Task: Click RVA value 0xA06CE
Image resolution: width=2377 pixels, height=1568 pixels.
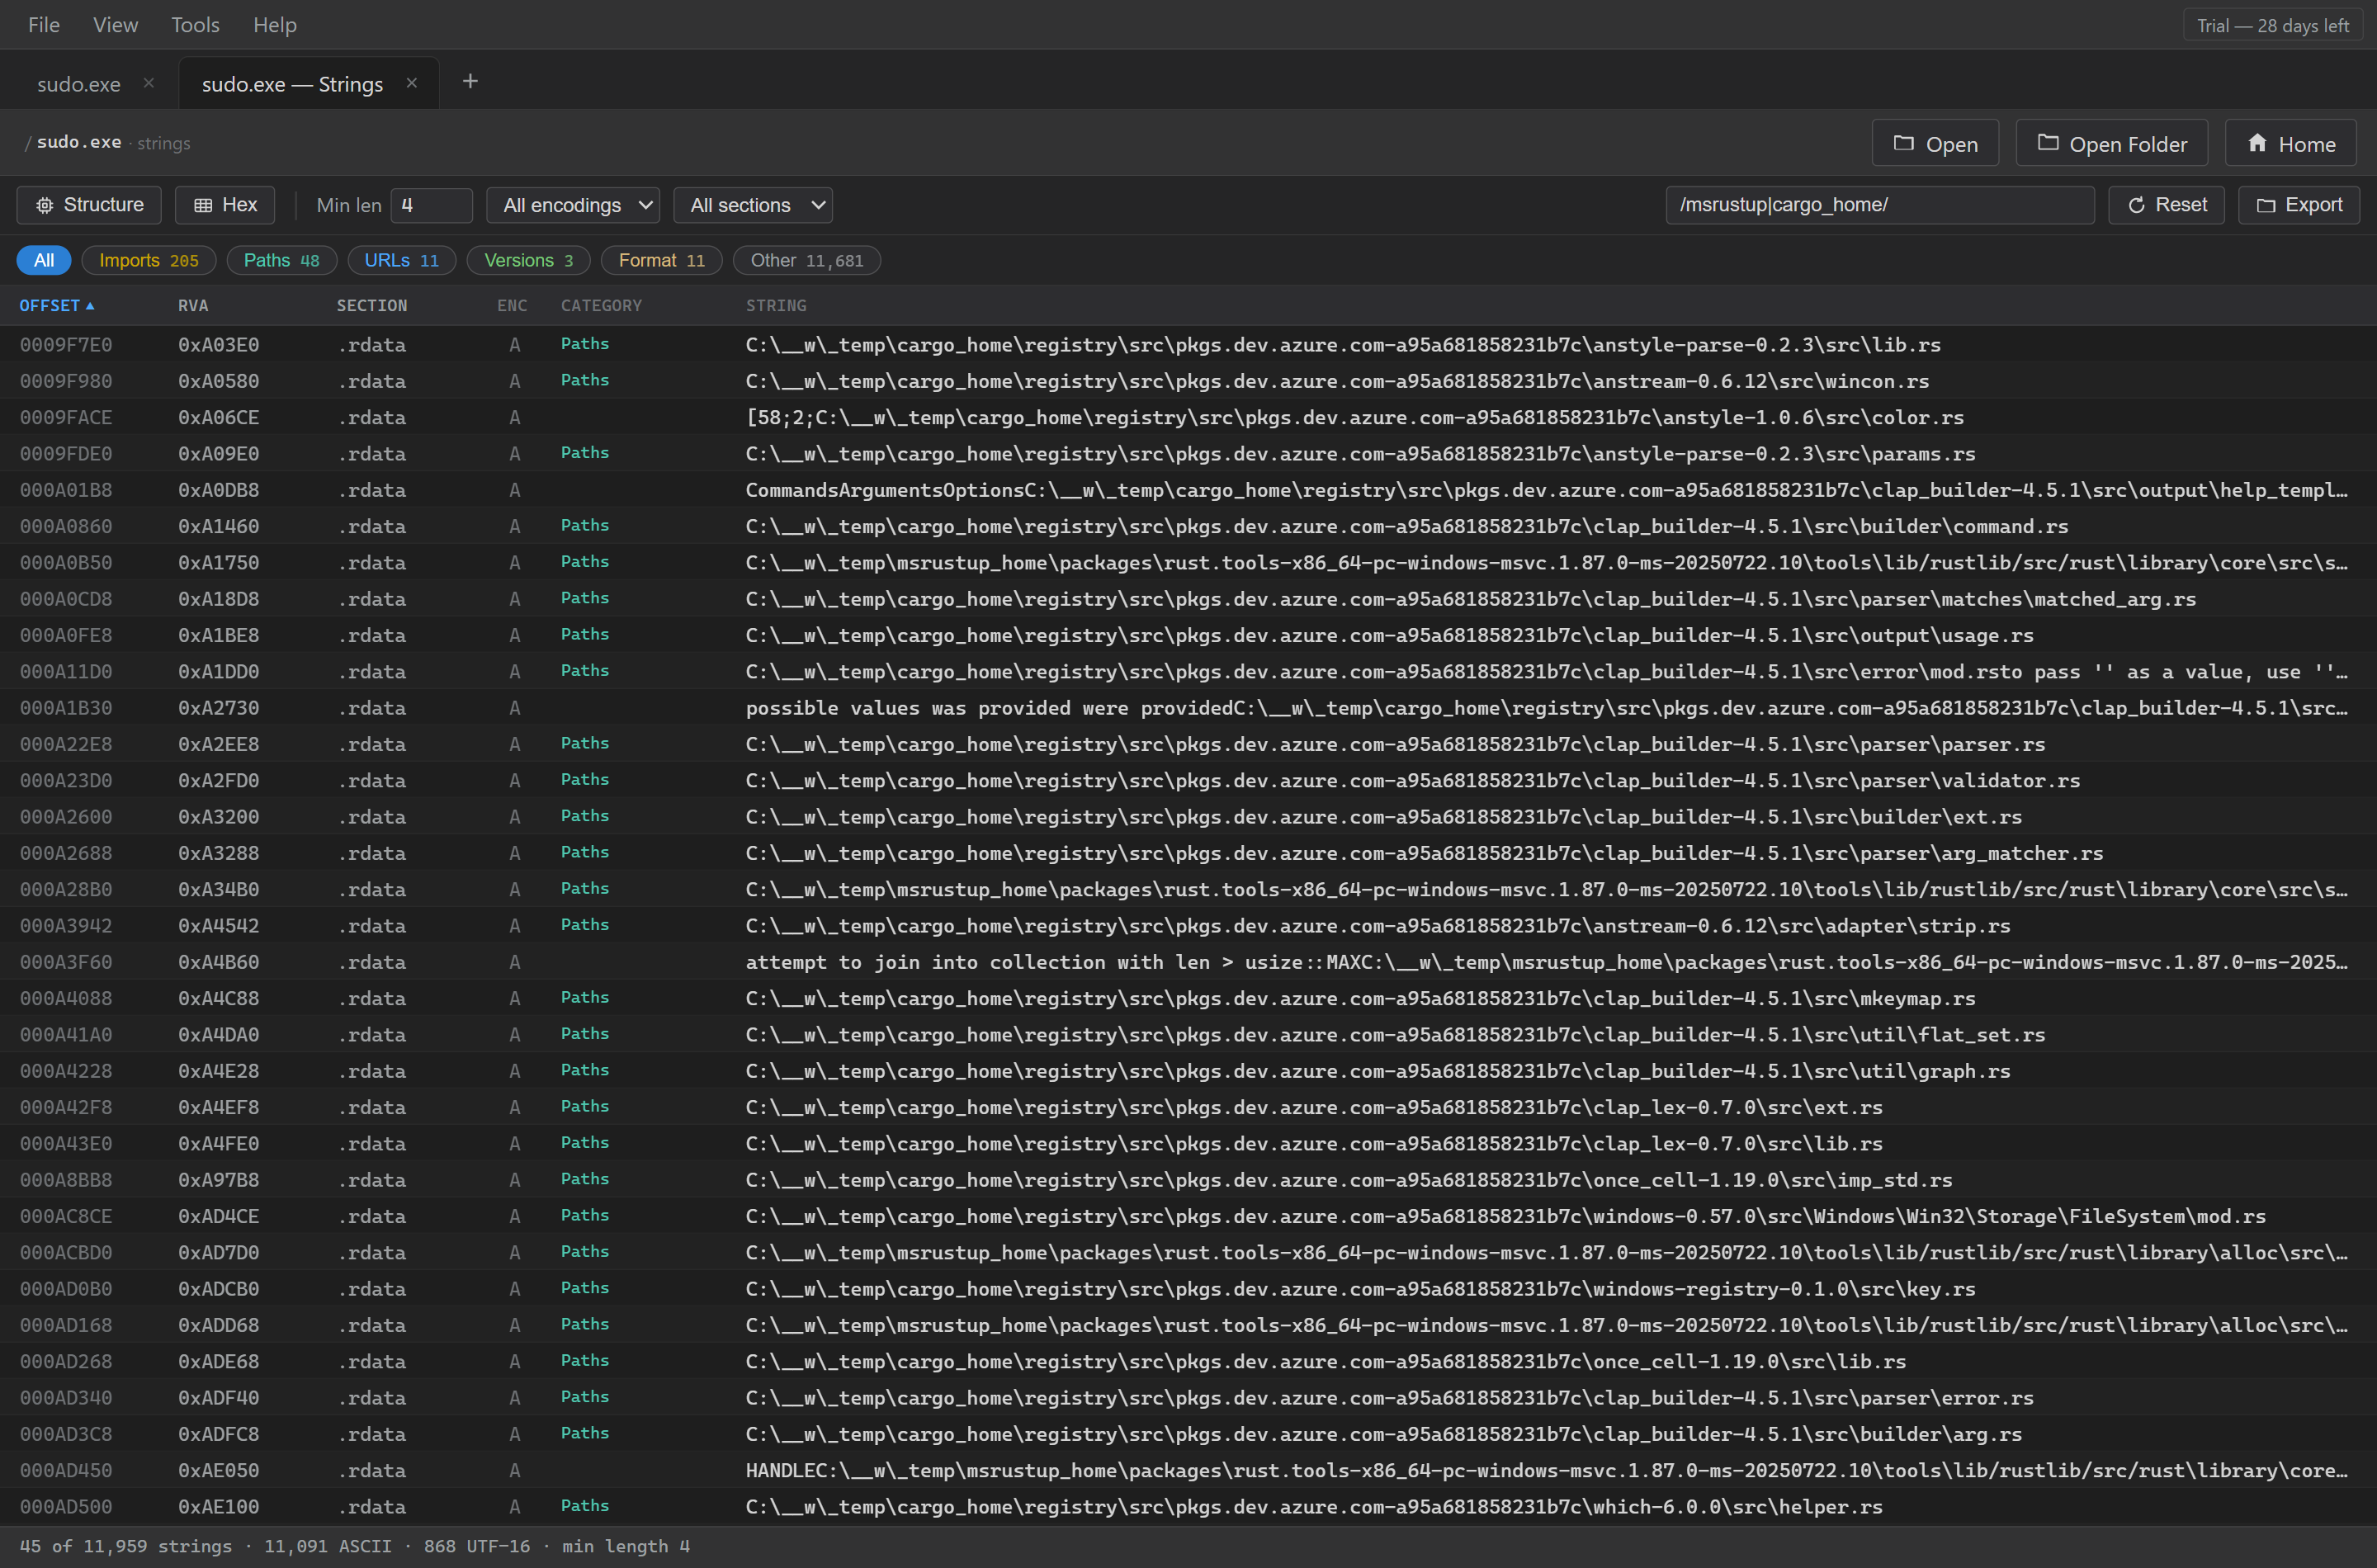Action: (218, 417)
